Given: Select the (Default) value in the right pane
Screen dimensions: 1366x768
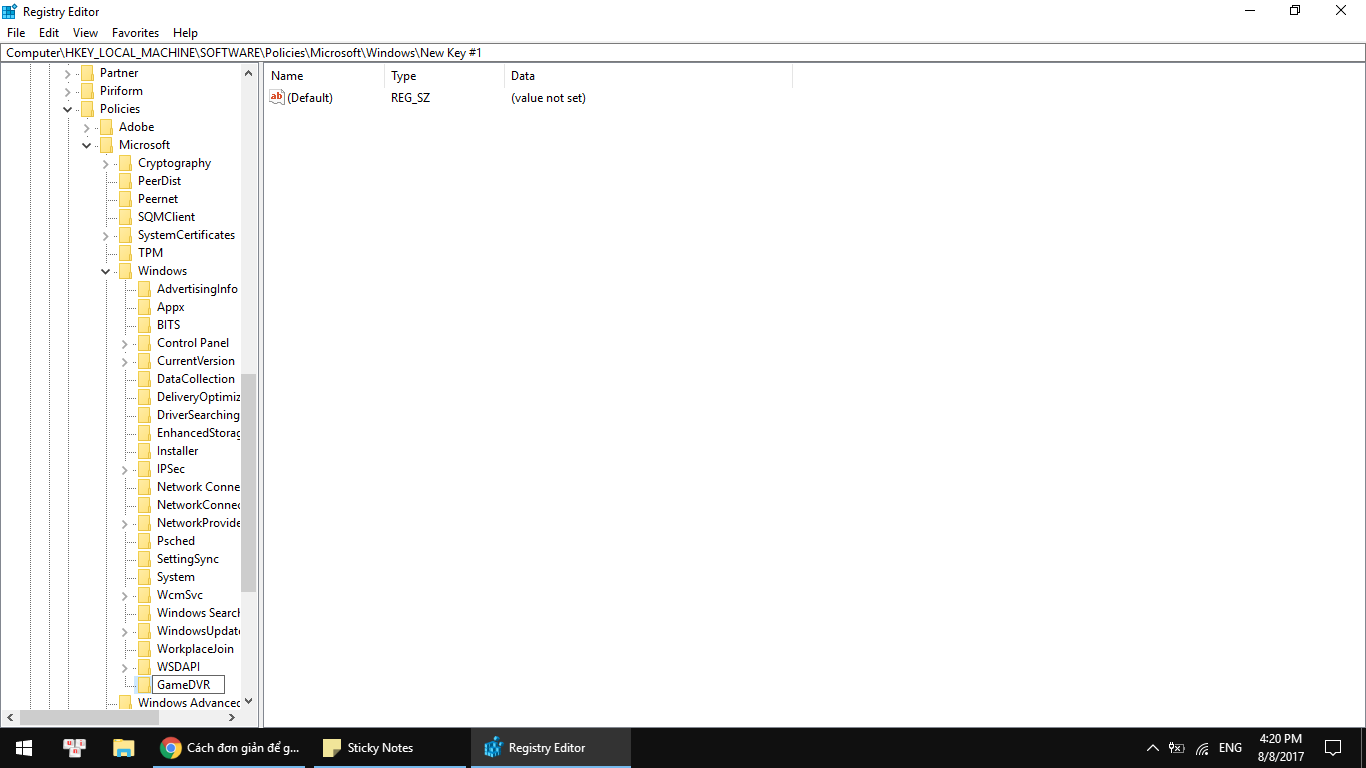Looking at the screenshot, I should pos(310,97).
